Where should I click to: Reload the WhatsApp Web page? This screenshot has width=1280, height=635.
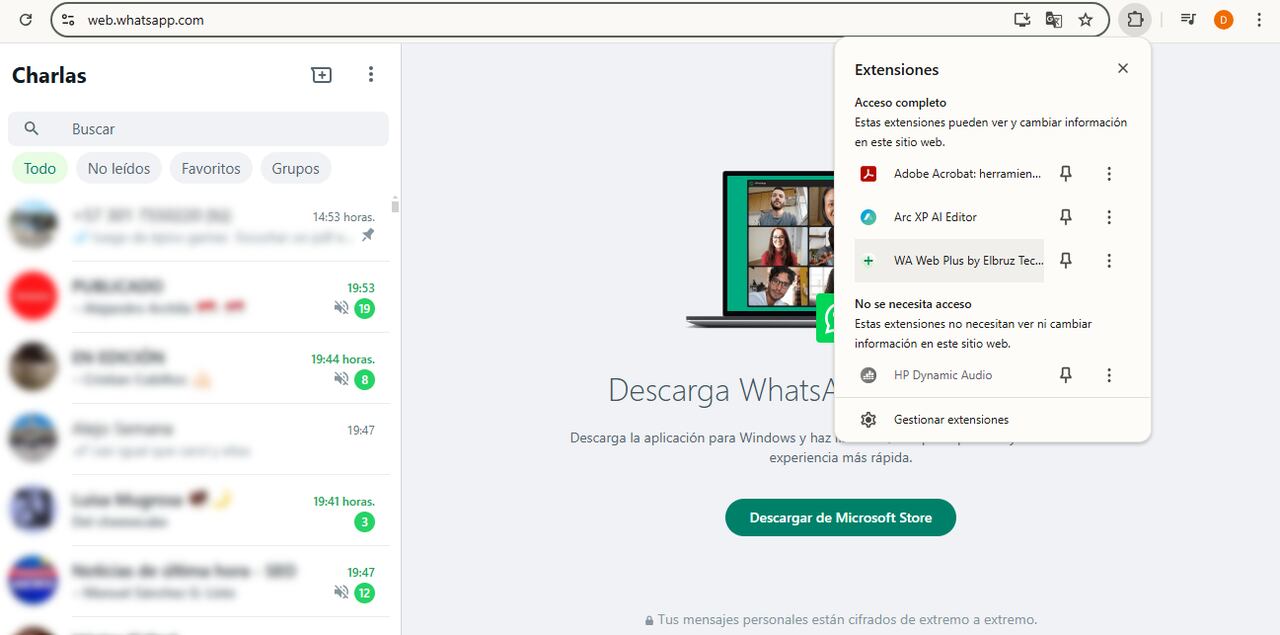(x=26, y=19)
